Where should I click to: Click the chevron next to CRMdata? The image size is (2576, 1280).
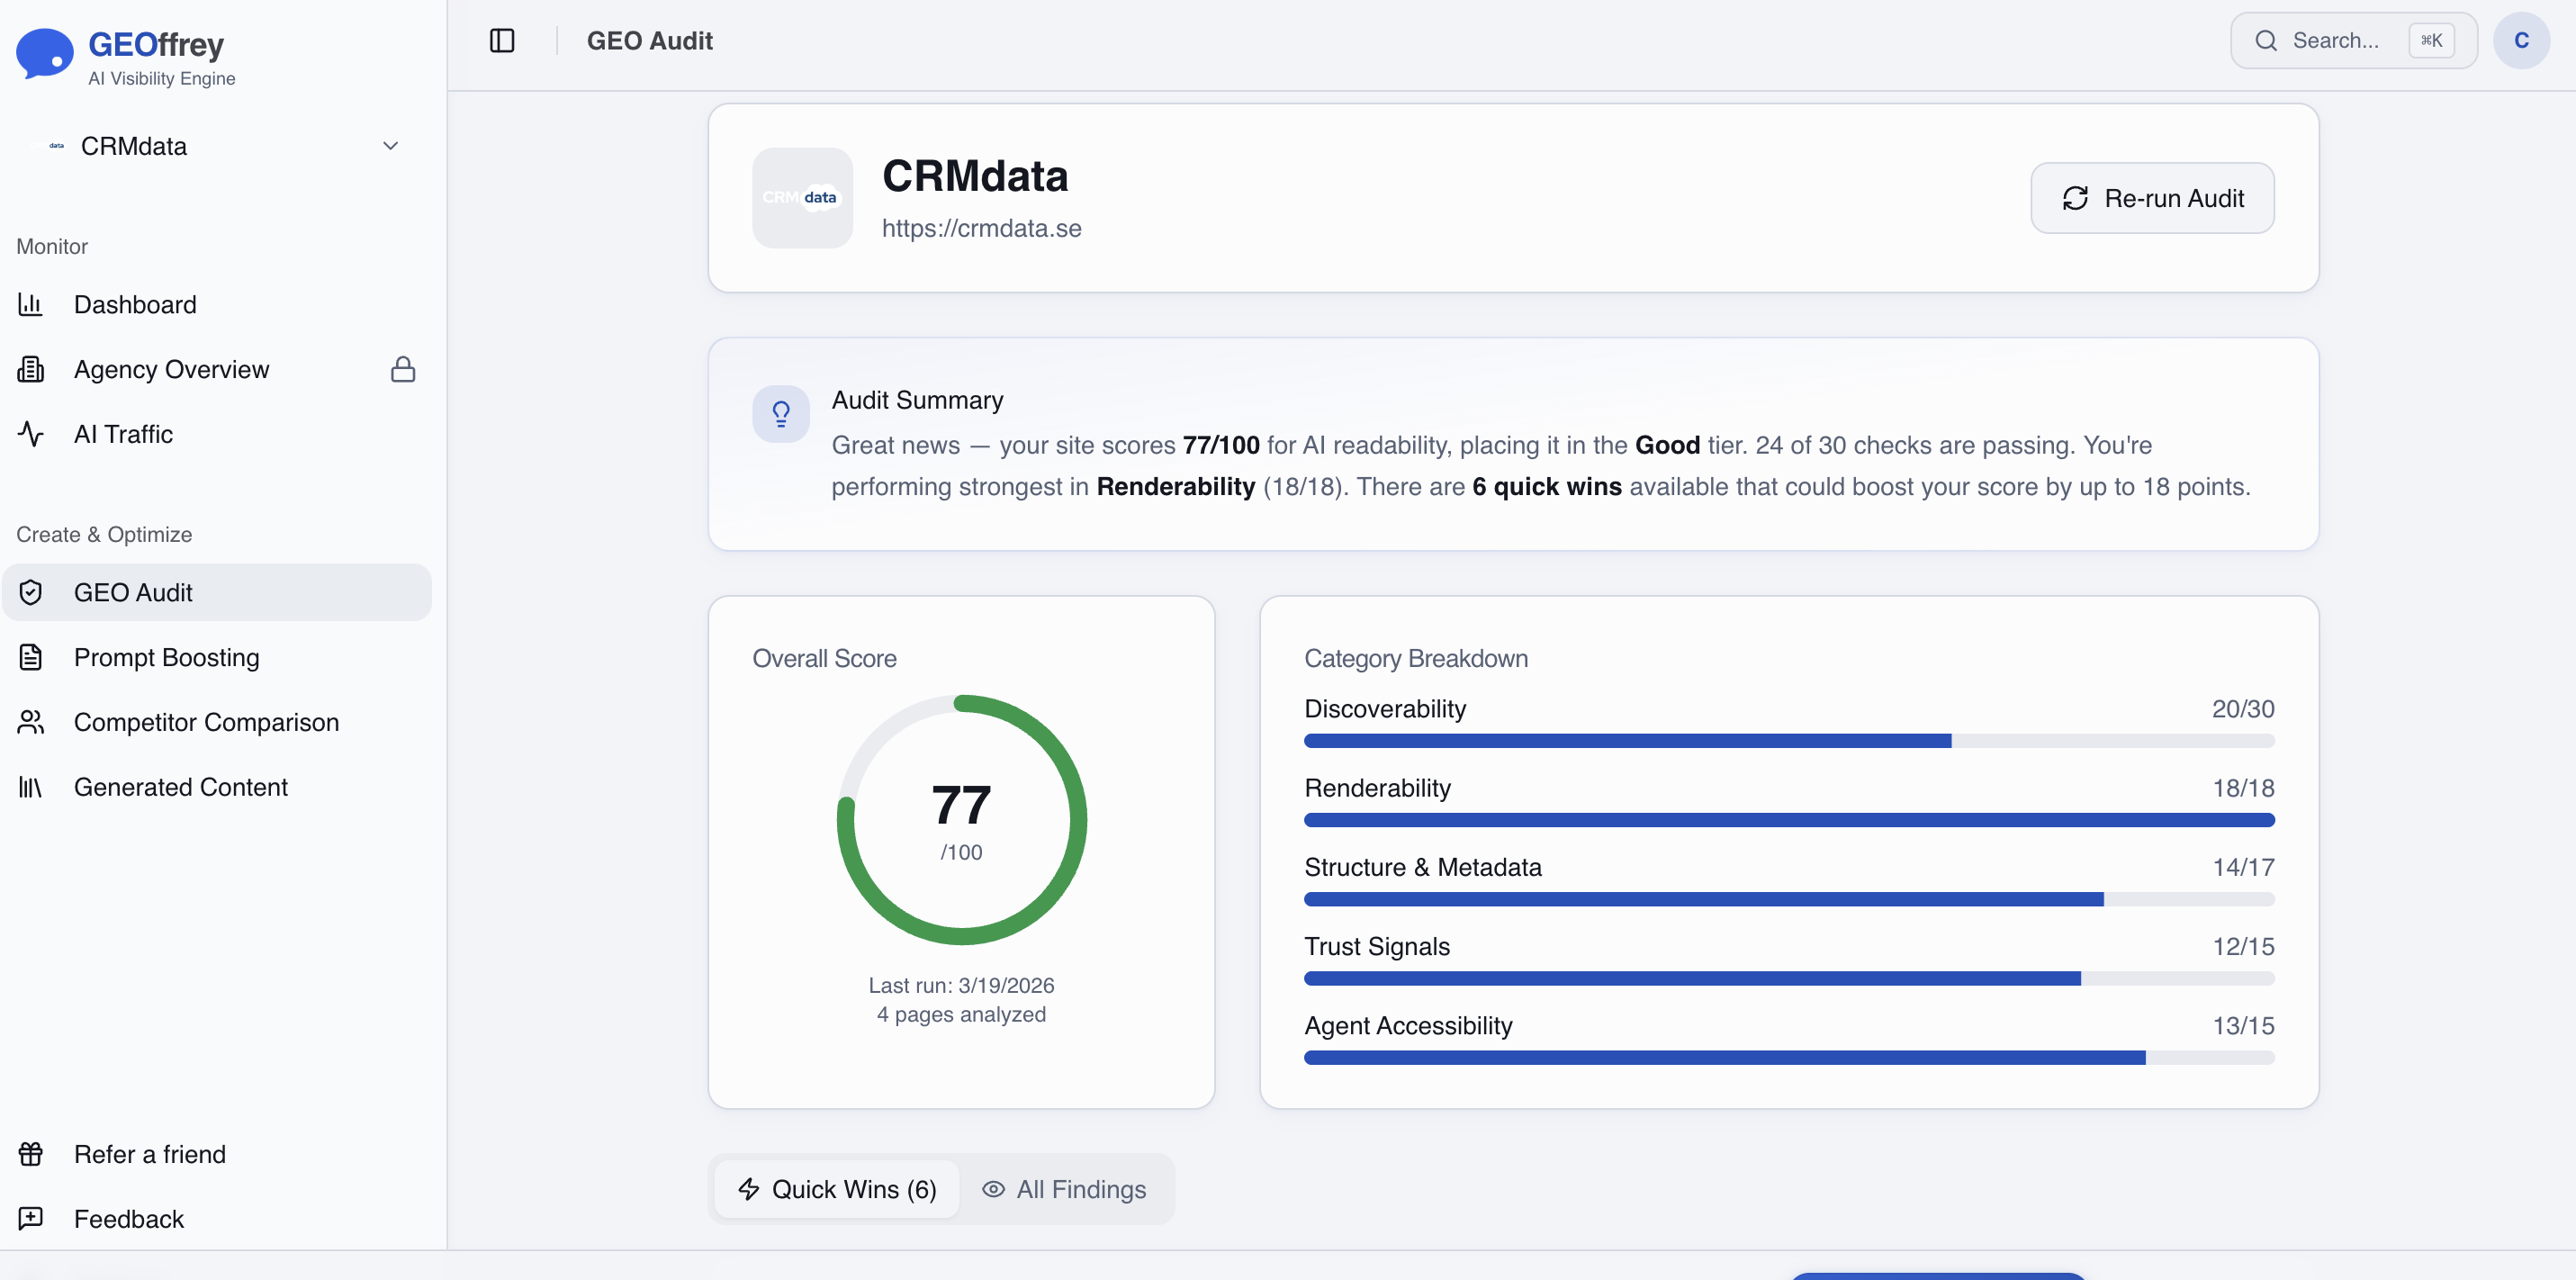[x=391, y=146]
